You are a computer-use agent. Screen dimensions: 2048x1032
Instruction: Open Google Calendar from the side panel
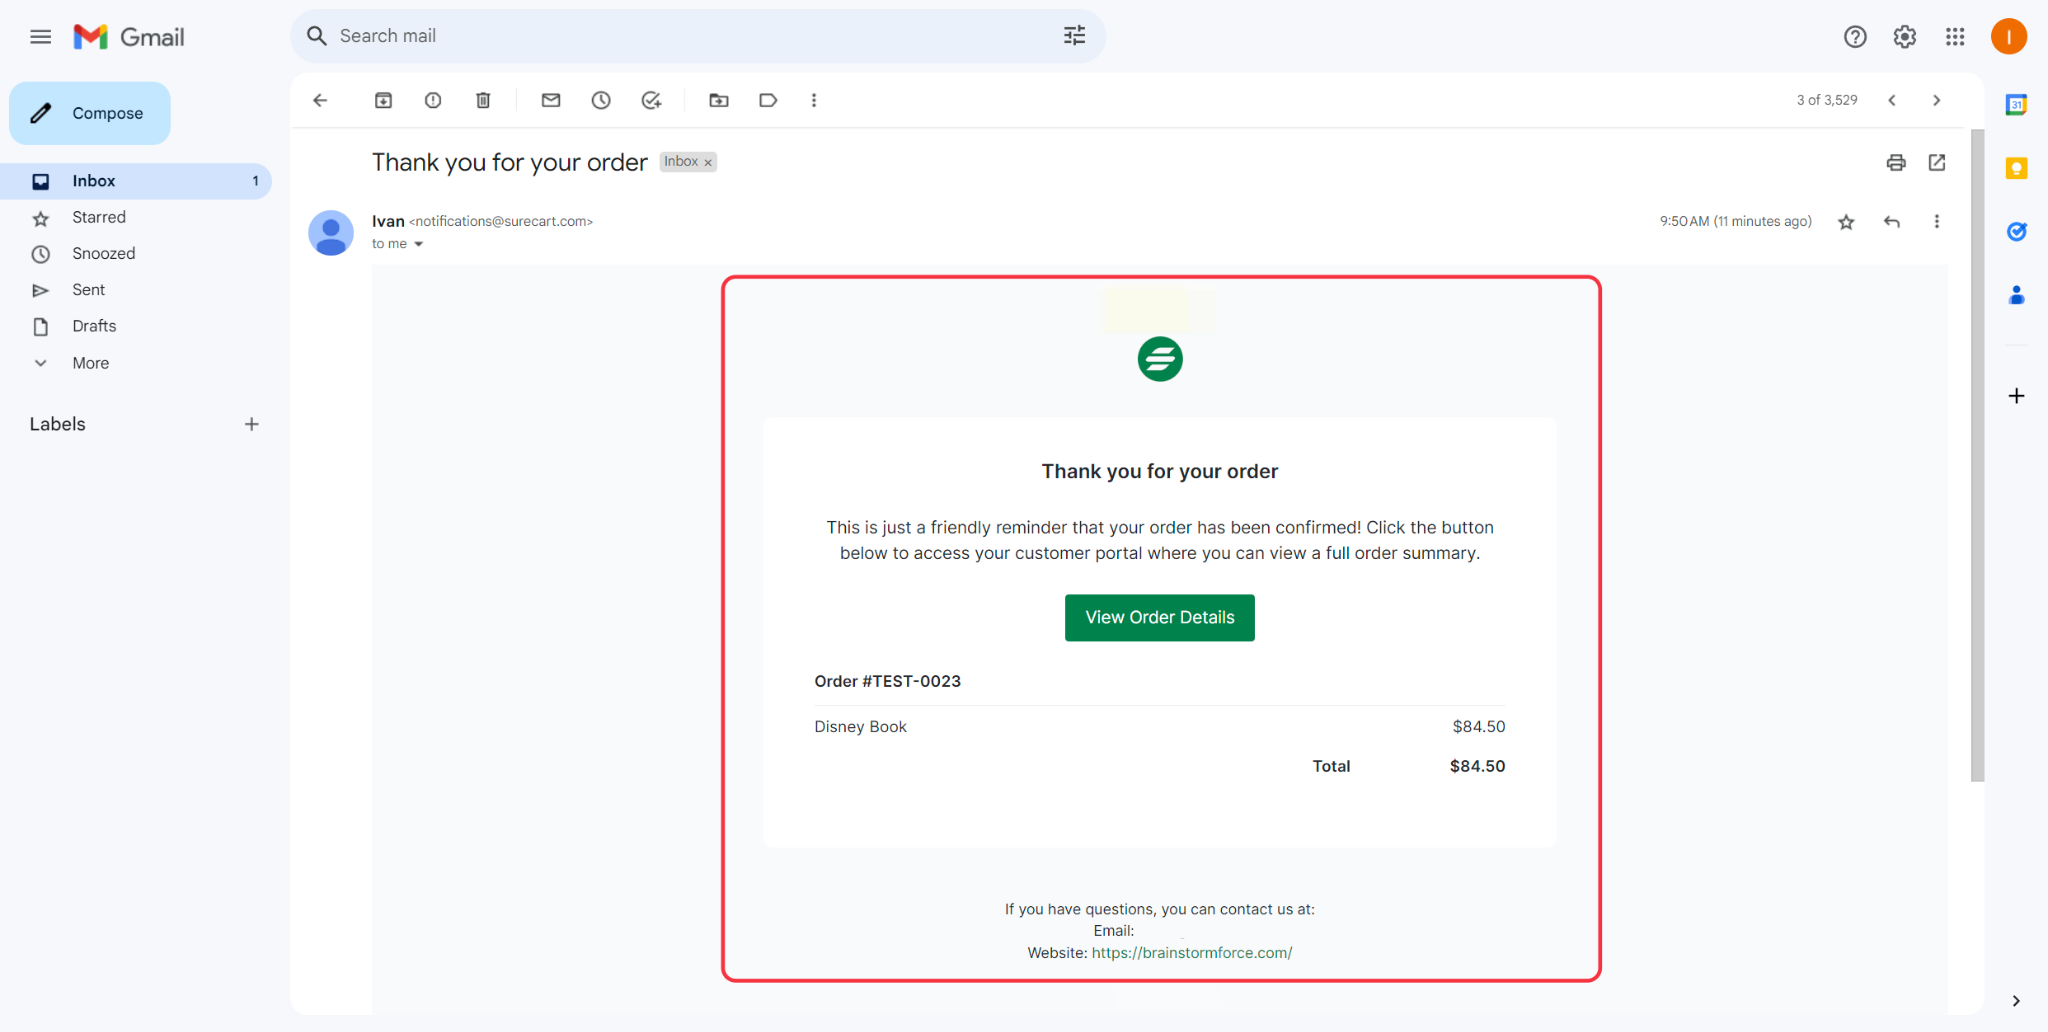(x=2016, y=104)
